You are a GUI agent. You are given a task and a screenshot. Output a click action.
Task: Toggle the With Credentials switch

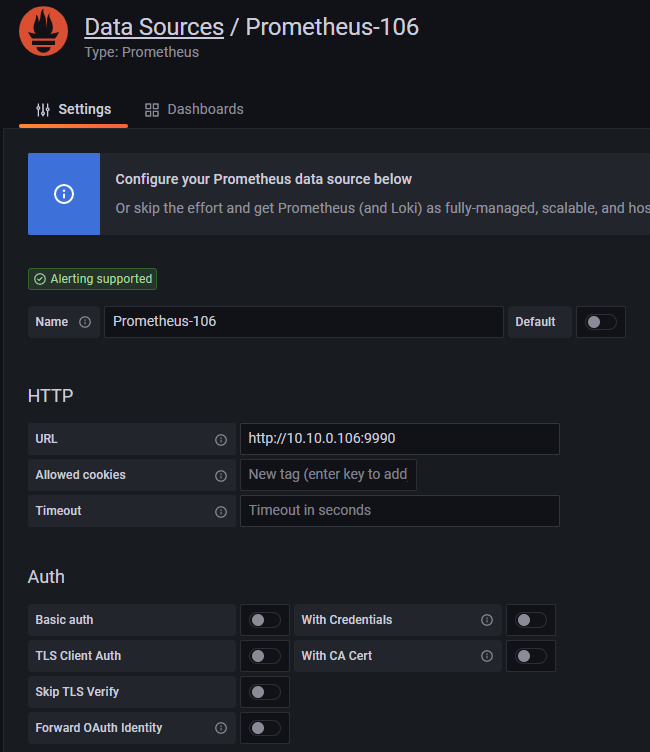[531, 620]
